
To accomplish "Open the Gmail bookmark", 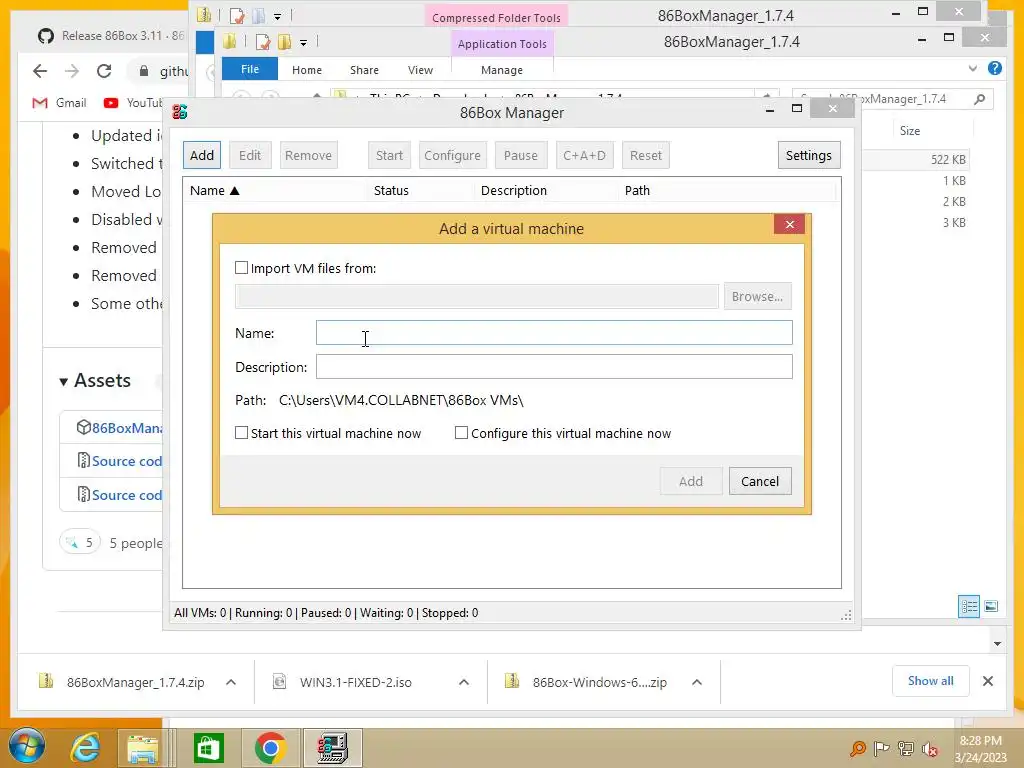I will click(59, 103).
